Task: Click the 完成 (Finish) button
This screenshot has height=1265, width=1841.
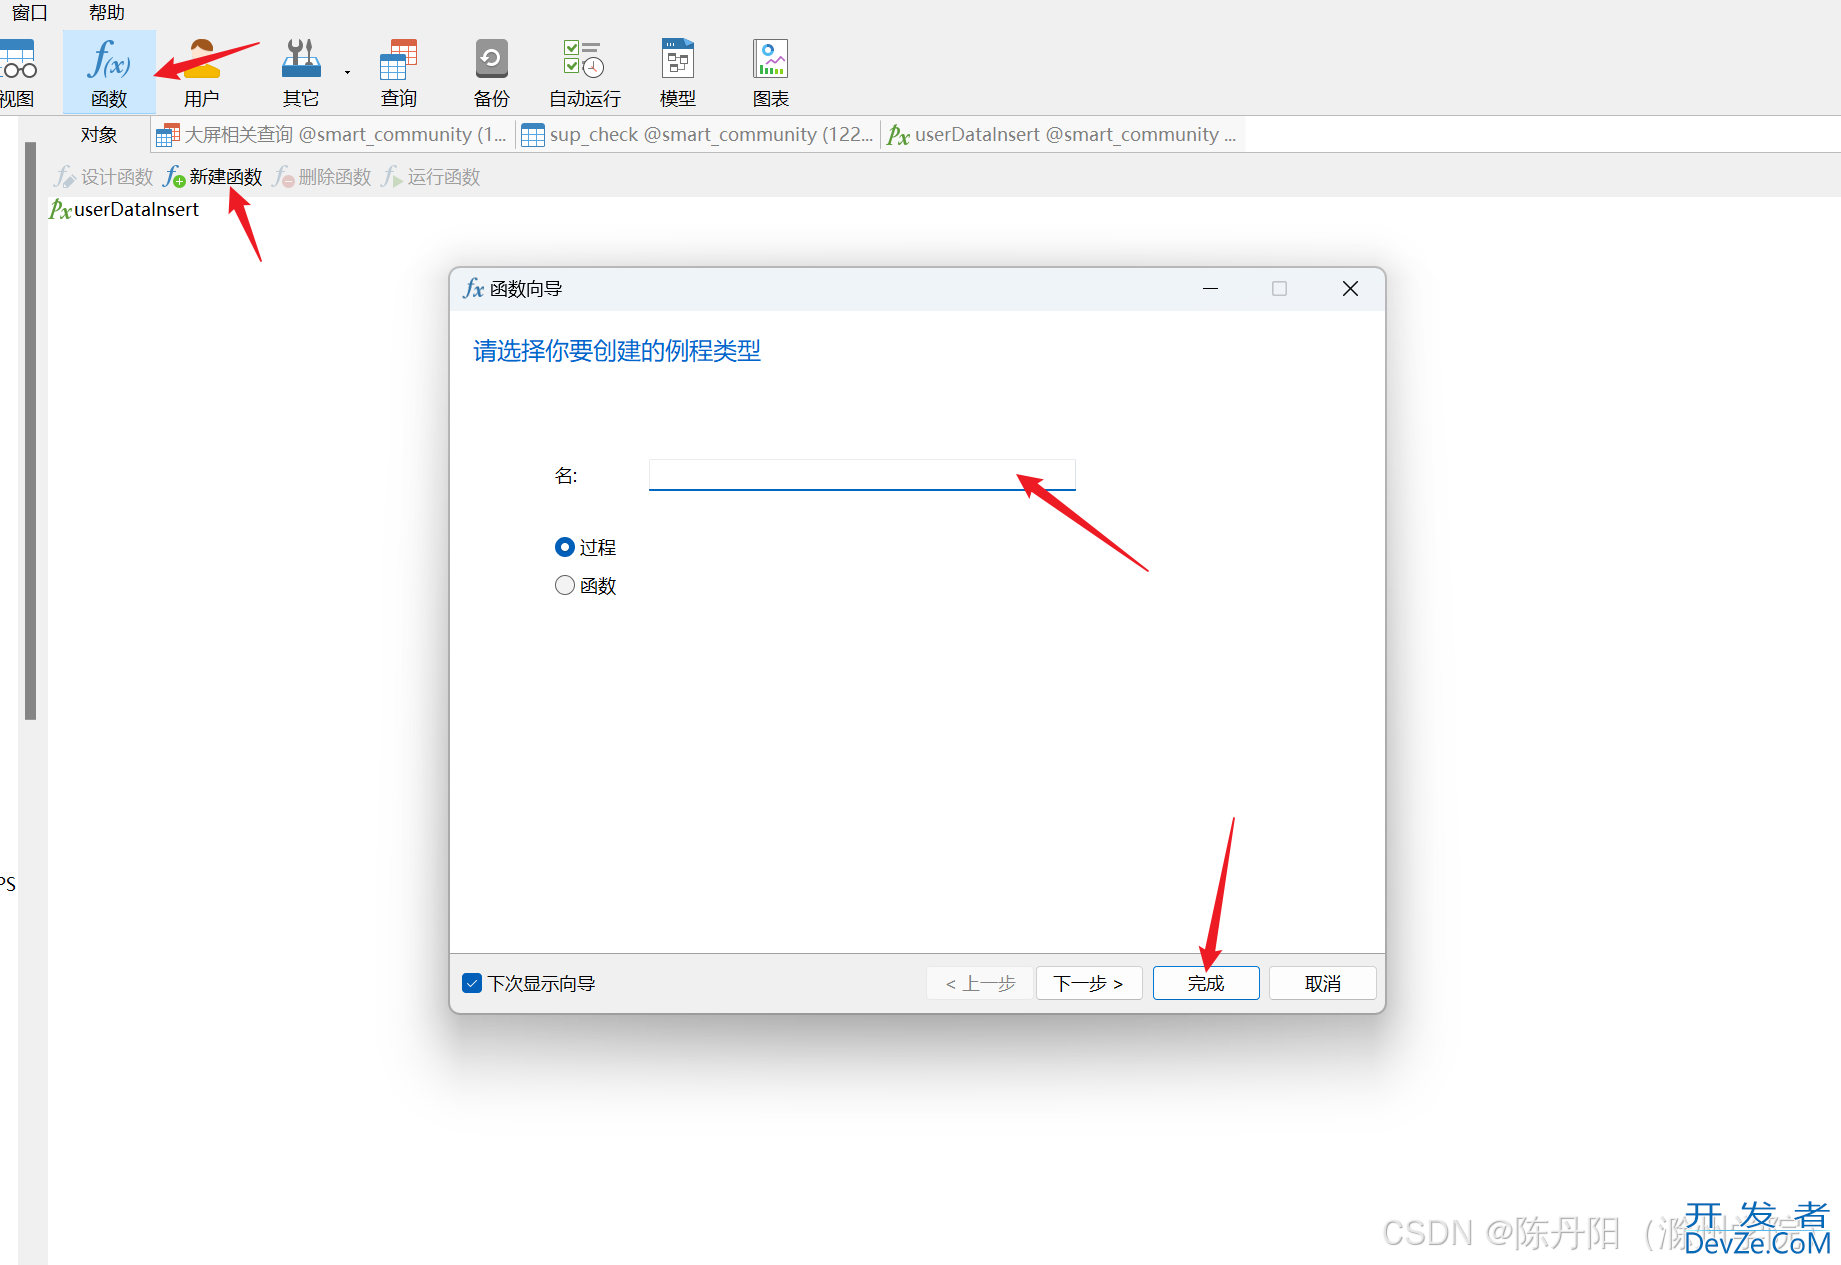Action: point(1205,983)
